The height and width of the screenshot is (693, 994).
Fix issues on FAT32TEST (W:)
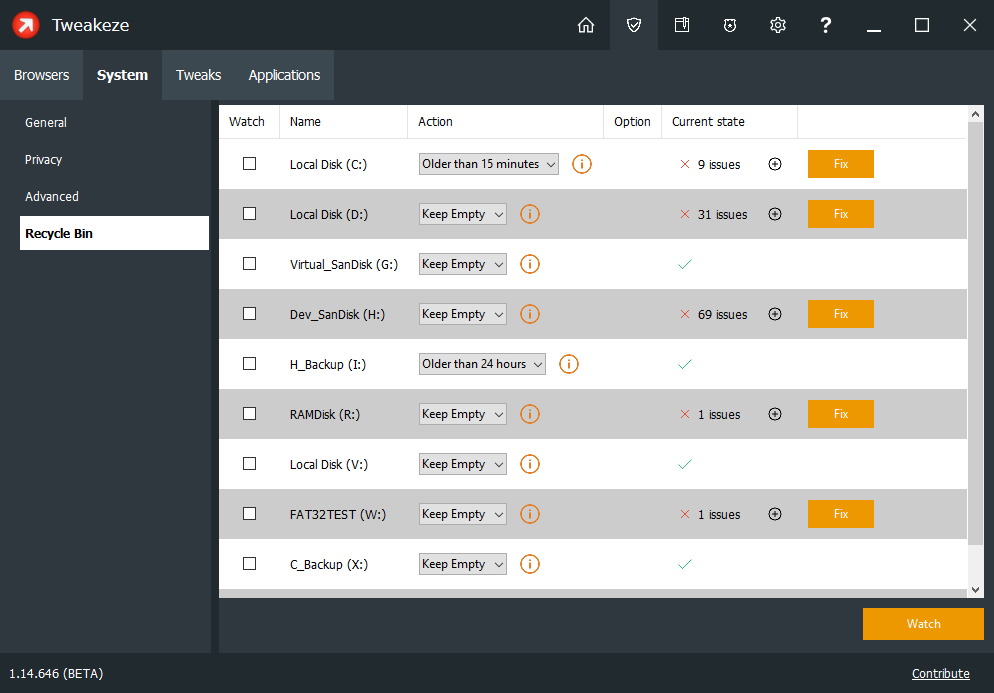(841, 514)
